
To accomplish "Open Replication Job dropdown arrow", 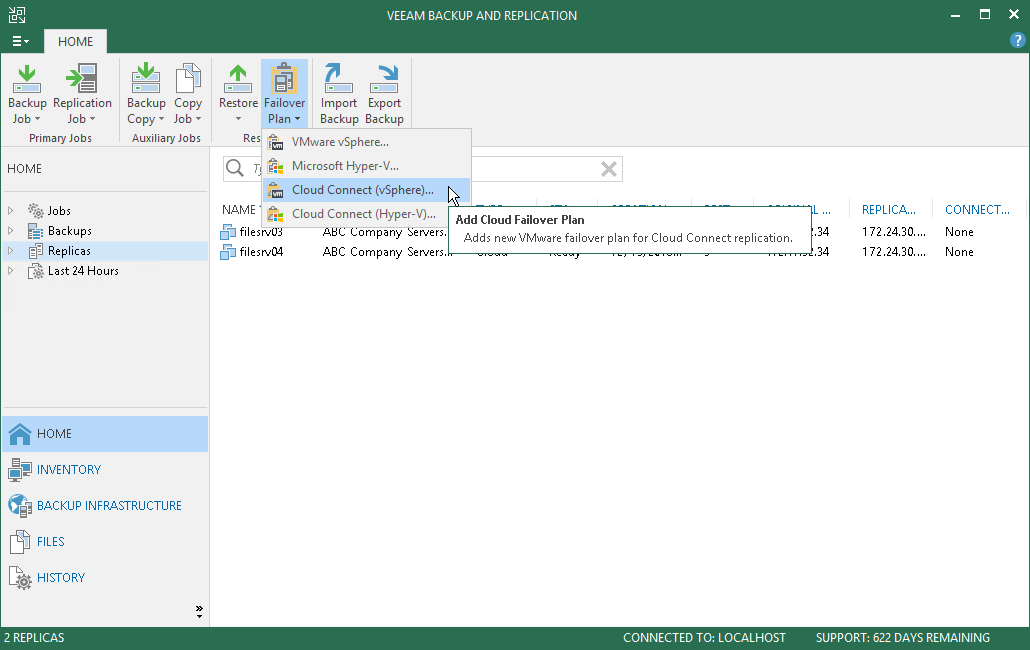I will (93, 119).
